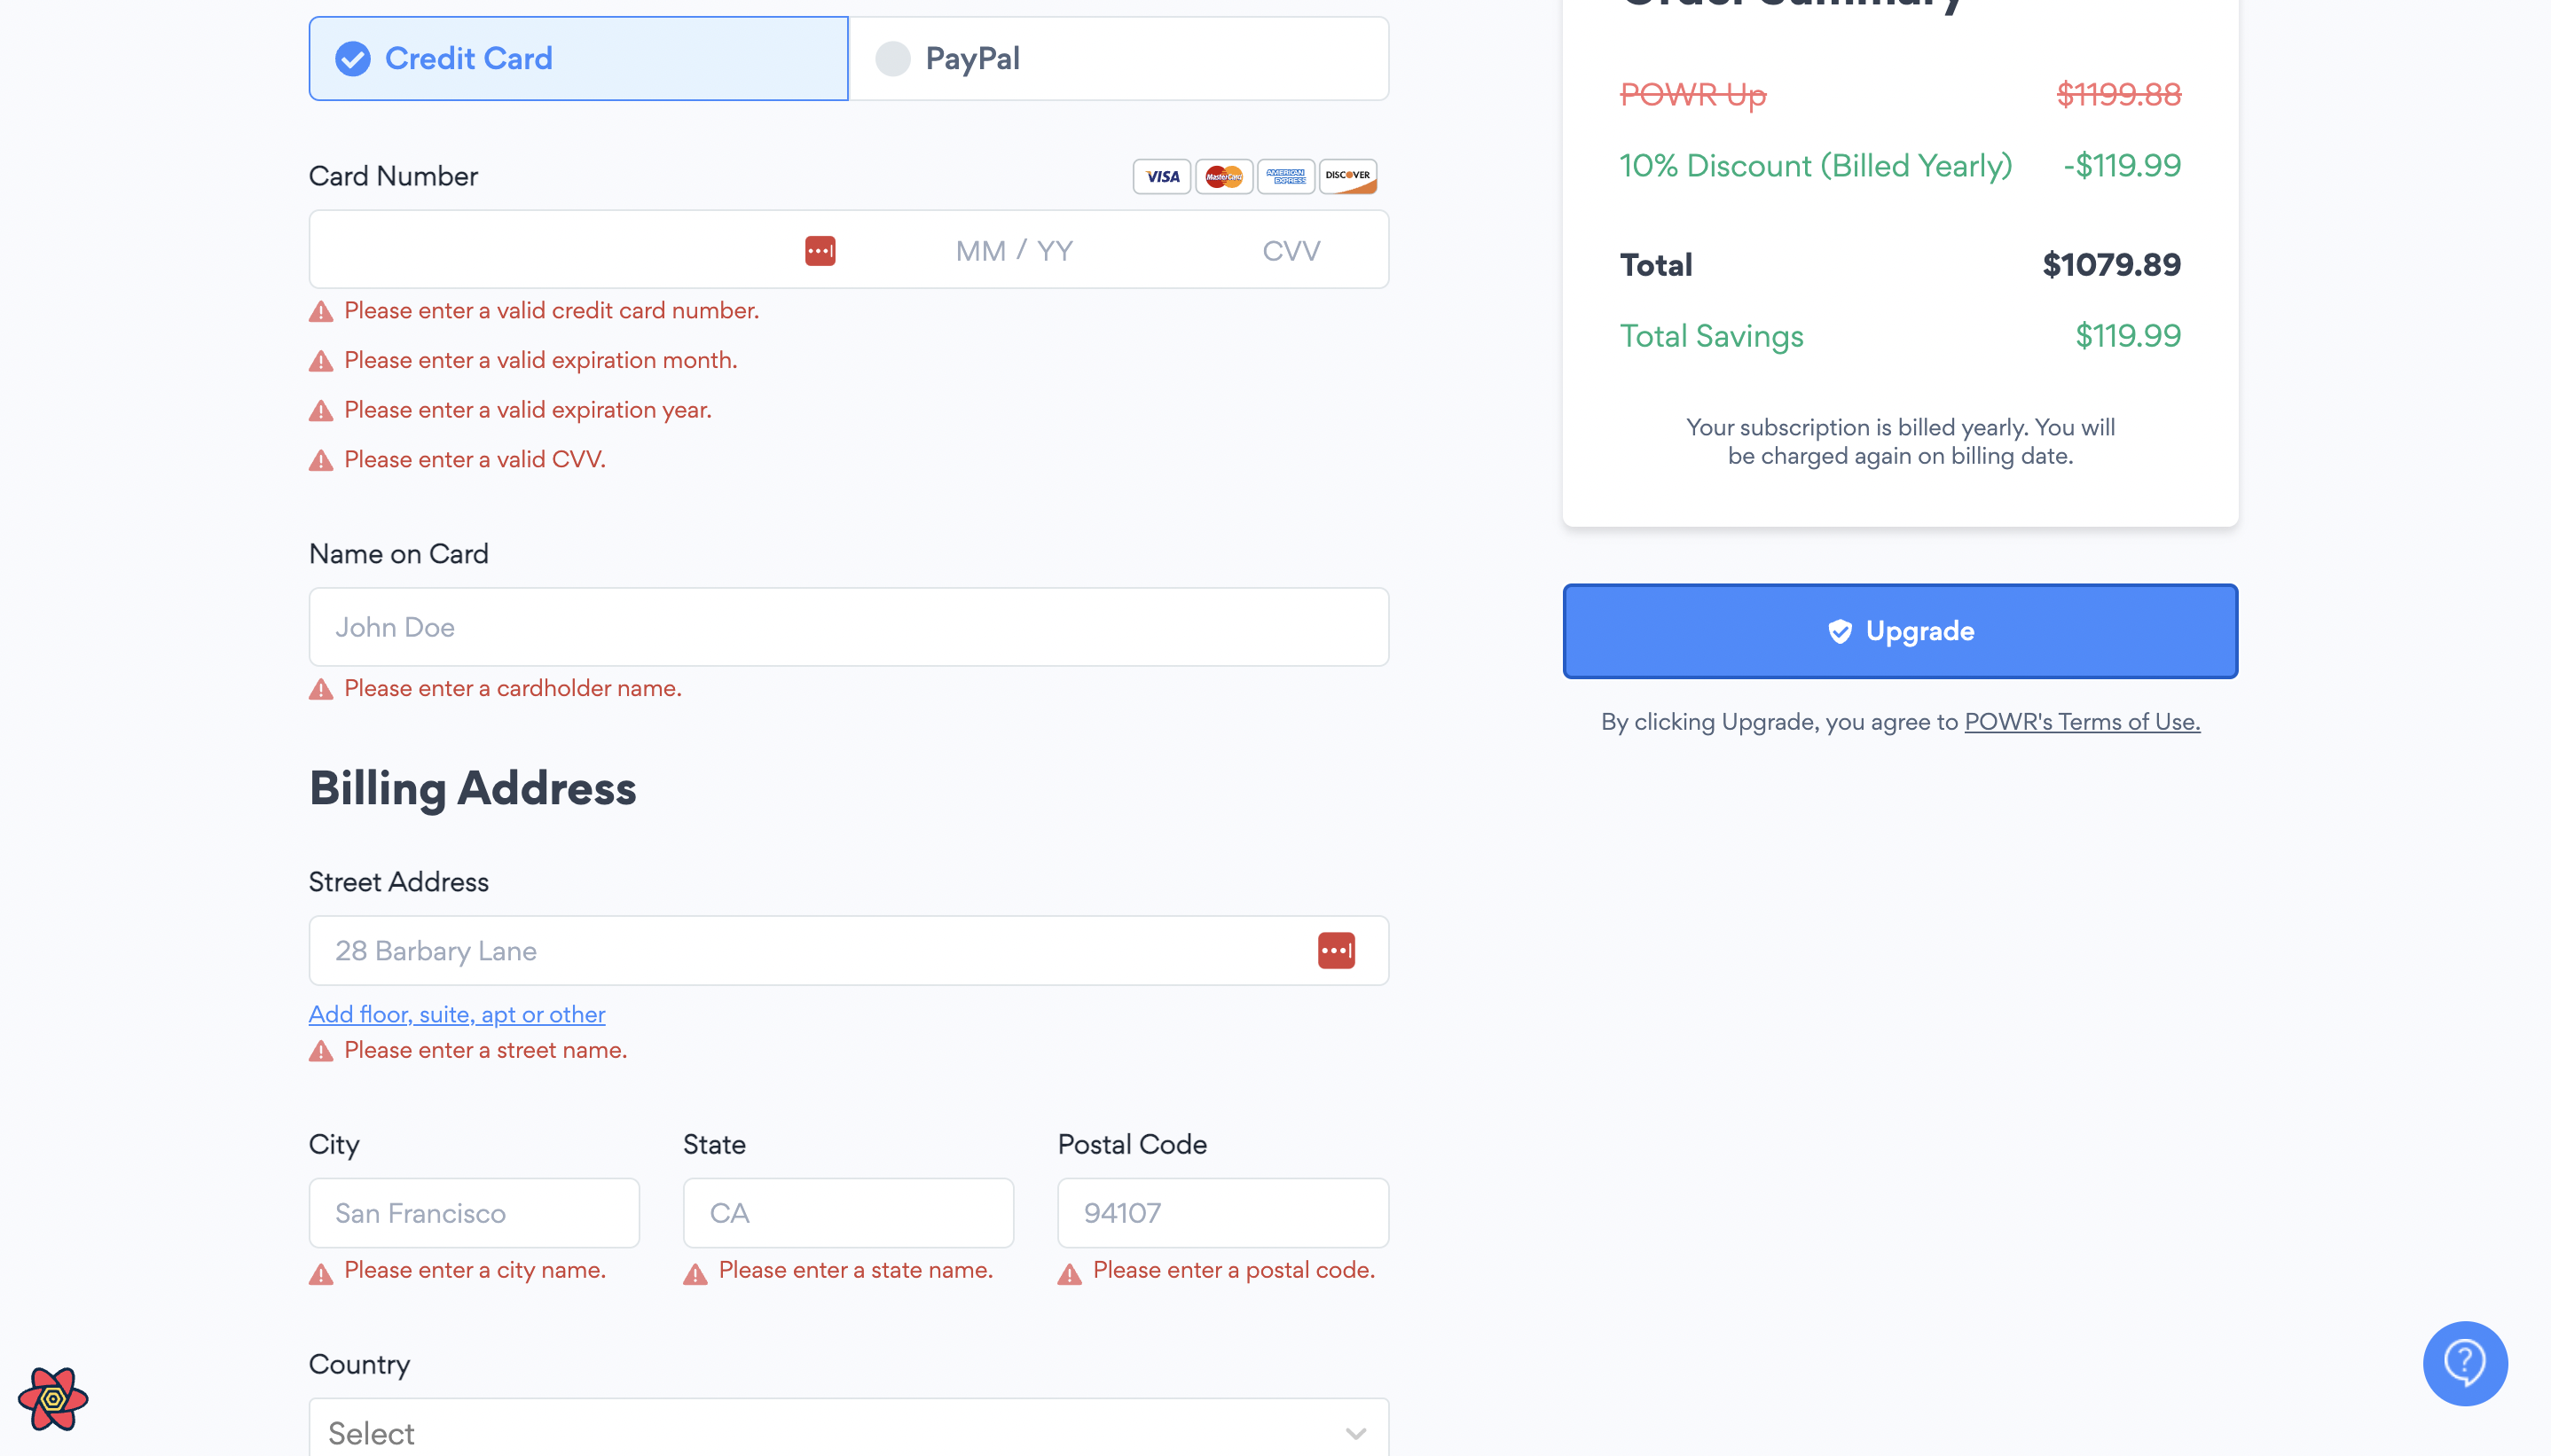Viewport: 2551px width, 1456px height.
Task: Click the Discover card icon
Action: coord(1346,176)
